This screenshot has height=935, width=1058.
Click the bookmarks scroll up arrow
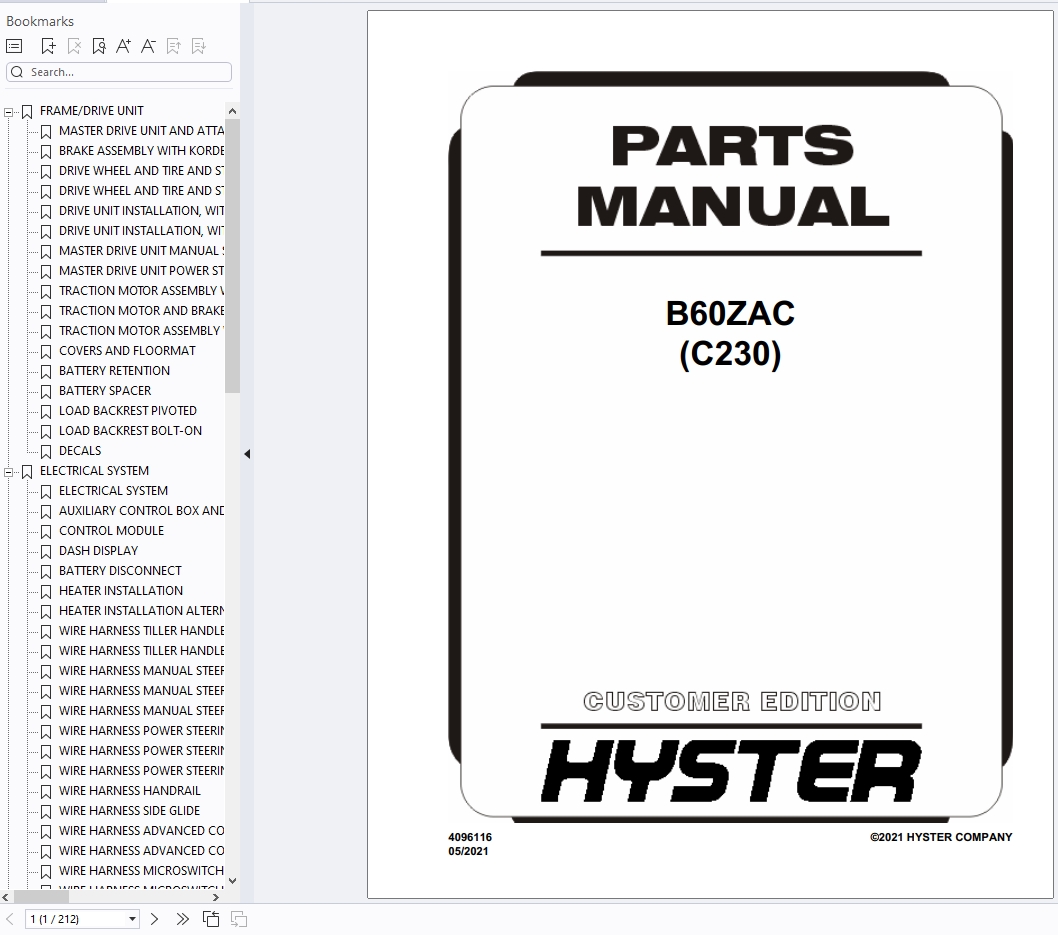(x=232, y=111)
